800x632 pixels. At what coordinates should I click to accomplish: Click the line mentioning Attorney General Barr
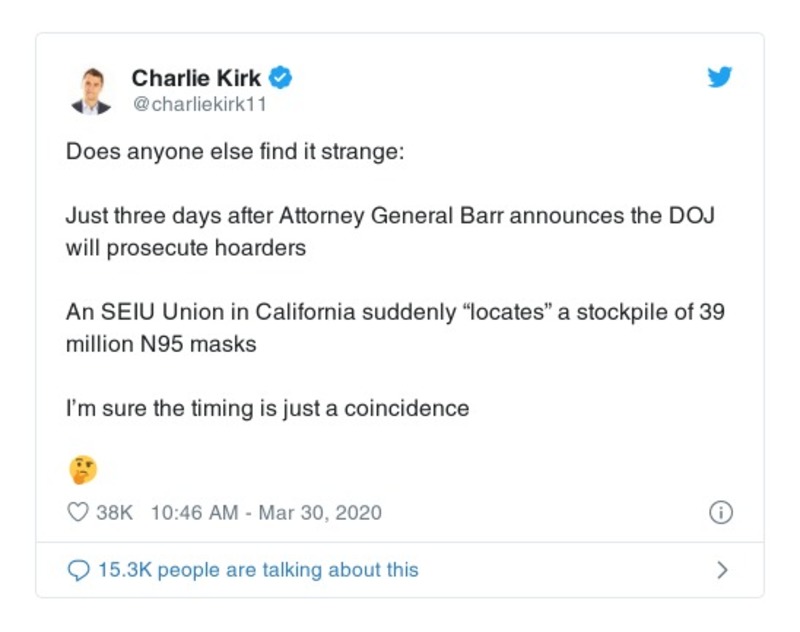click(390, 216)
